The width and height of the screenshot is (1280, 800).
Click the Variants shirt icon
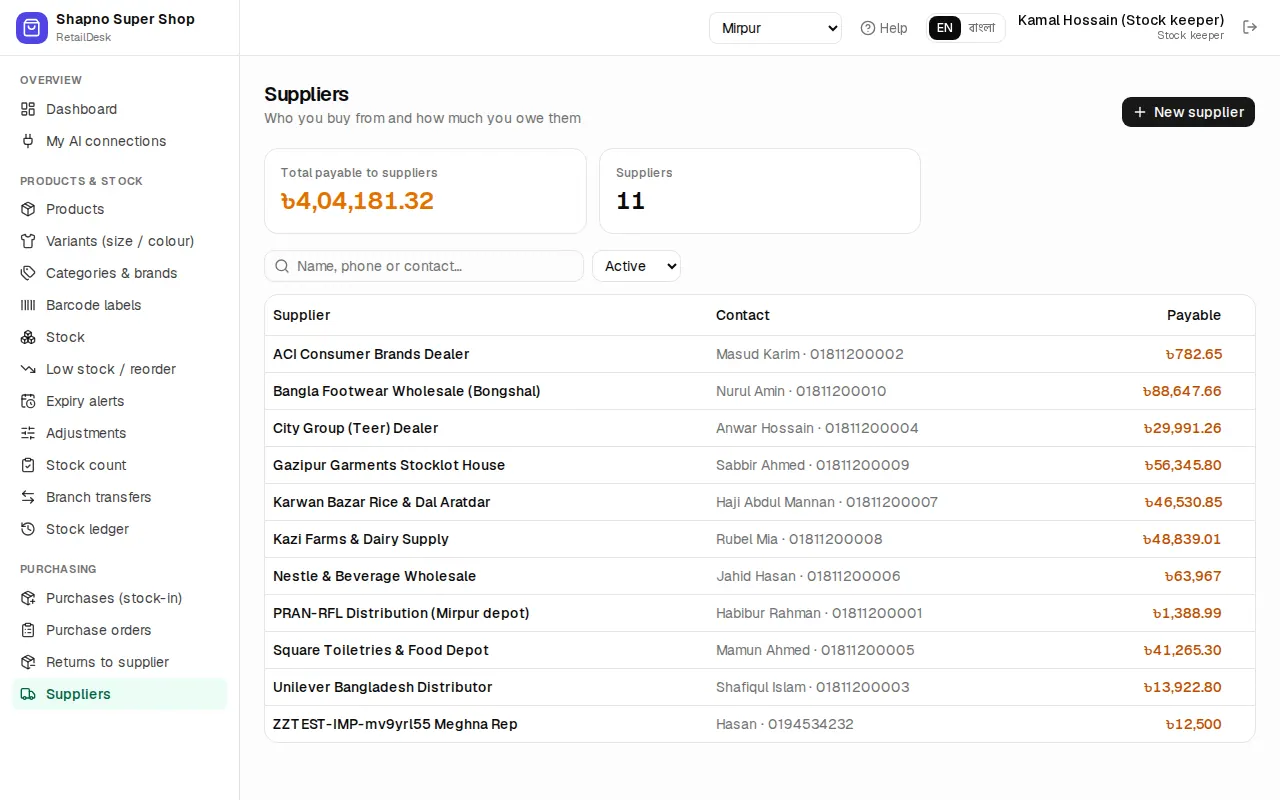pyautogui.click(x=28, y=241)
